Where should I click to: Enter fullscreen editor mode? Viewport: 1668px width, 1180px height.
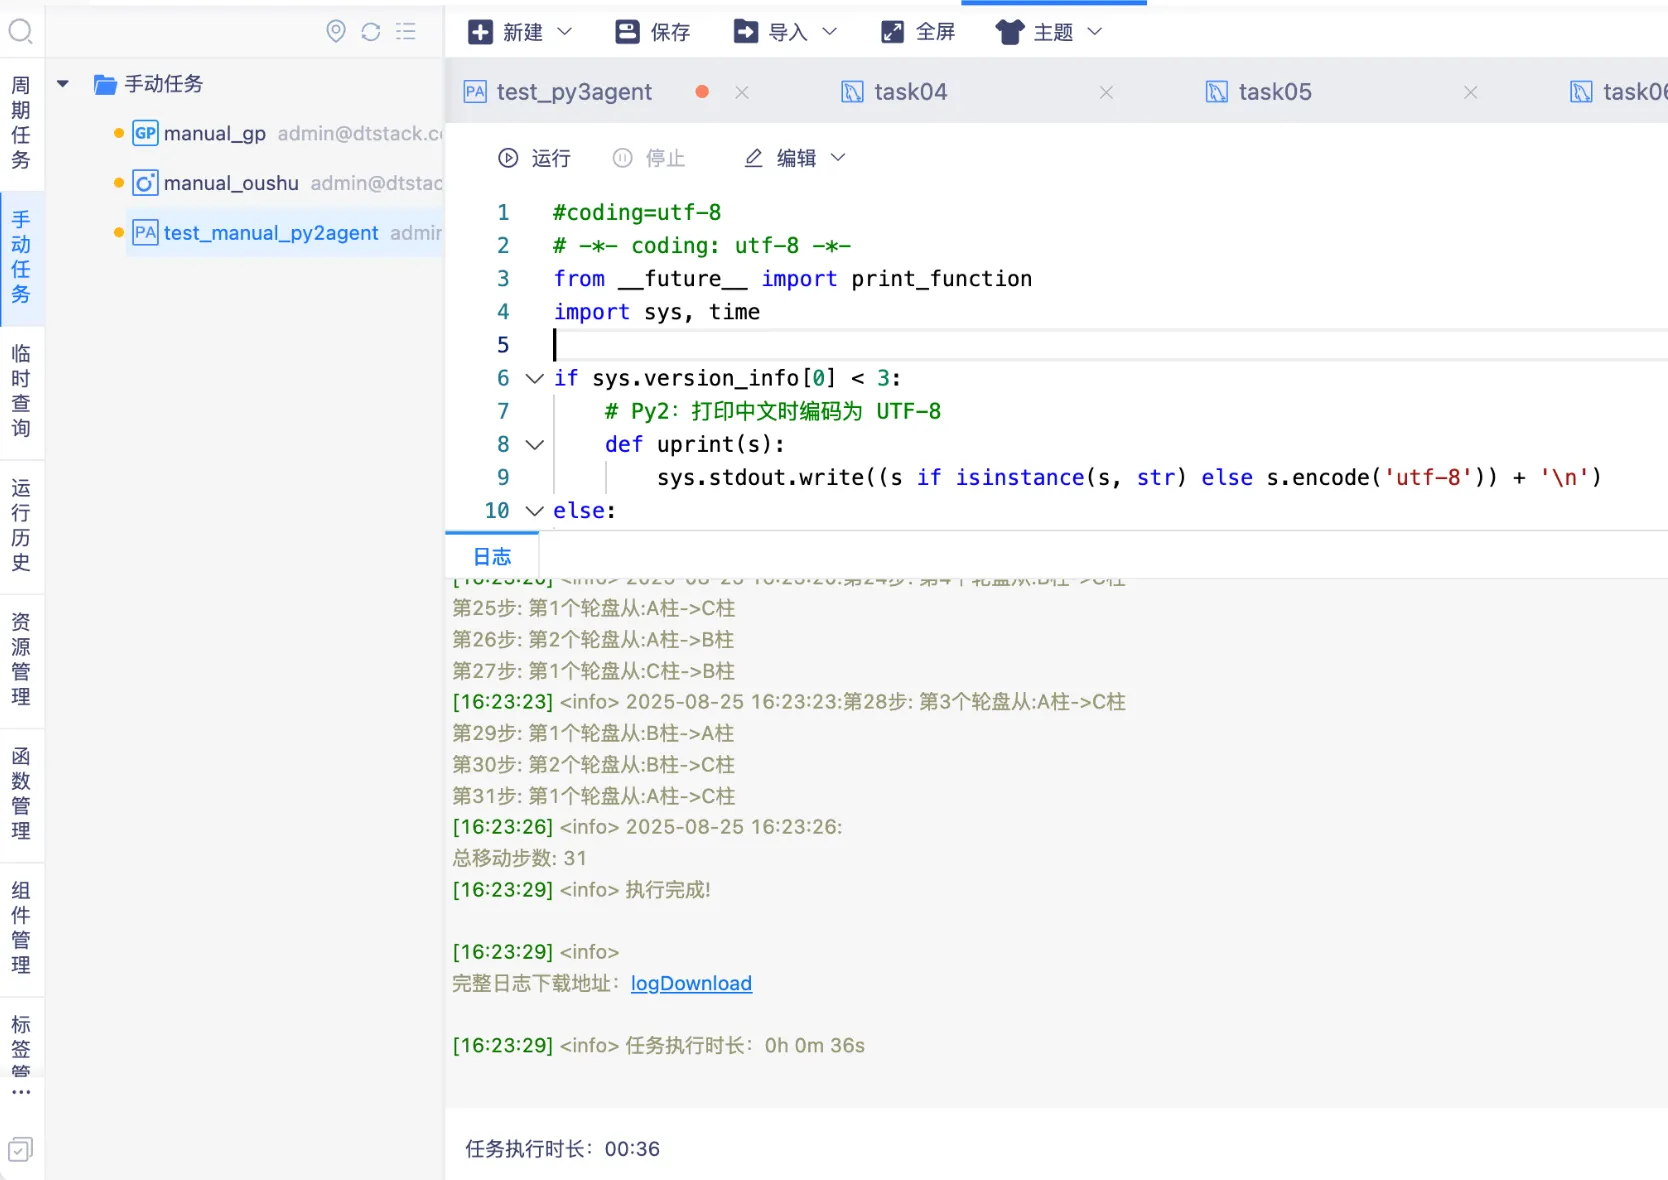pyautogui.click(x=918, y=32)
